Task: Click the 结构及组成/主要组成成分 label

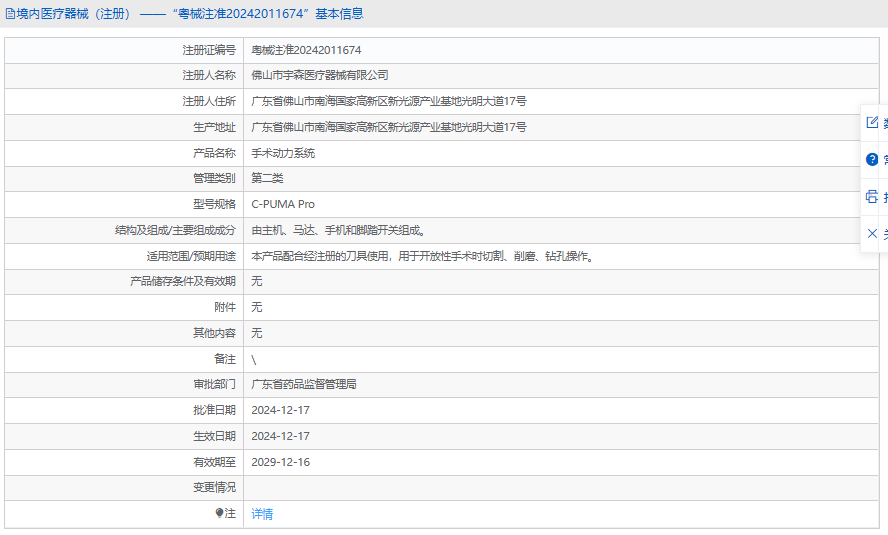Action: tap(176, 230)
